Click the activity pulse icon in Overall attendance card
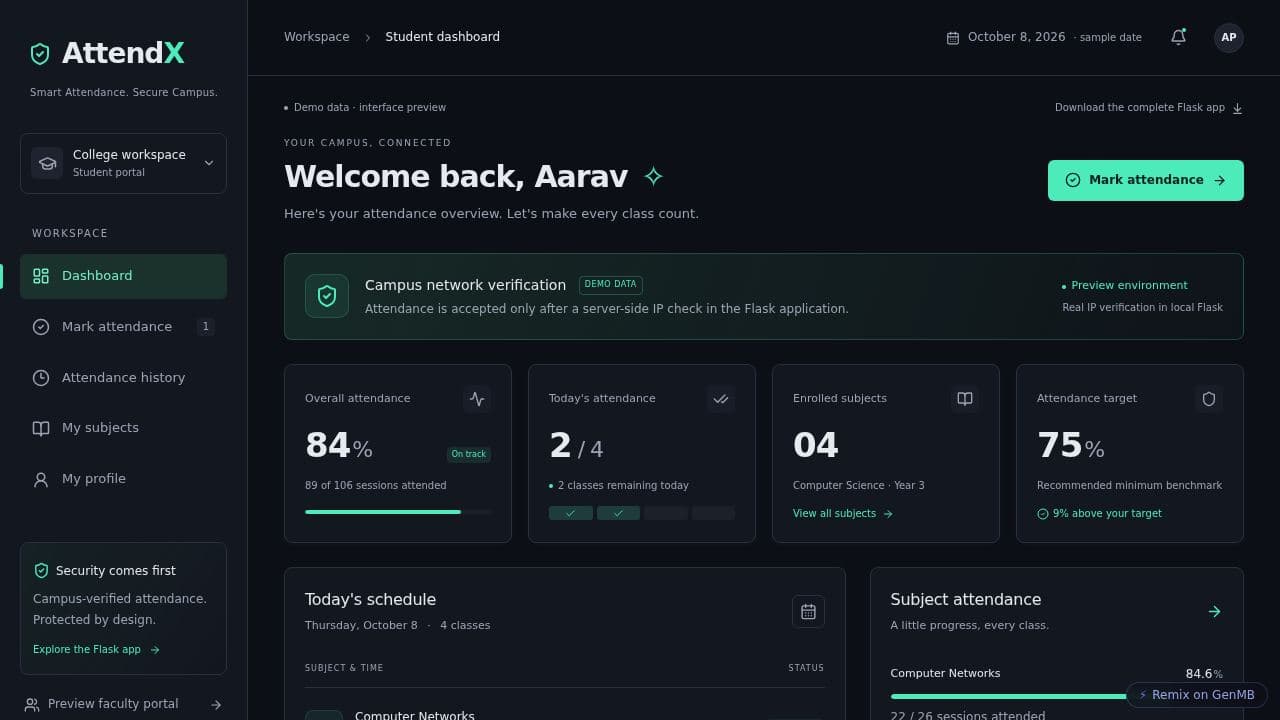Image resolution: width=1280 pixels, height=720 pixels. (x=477, y=399)
